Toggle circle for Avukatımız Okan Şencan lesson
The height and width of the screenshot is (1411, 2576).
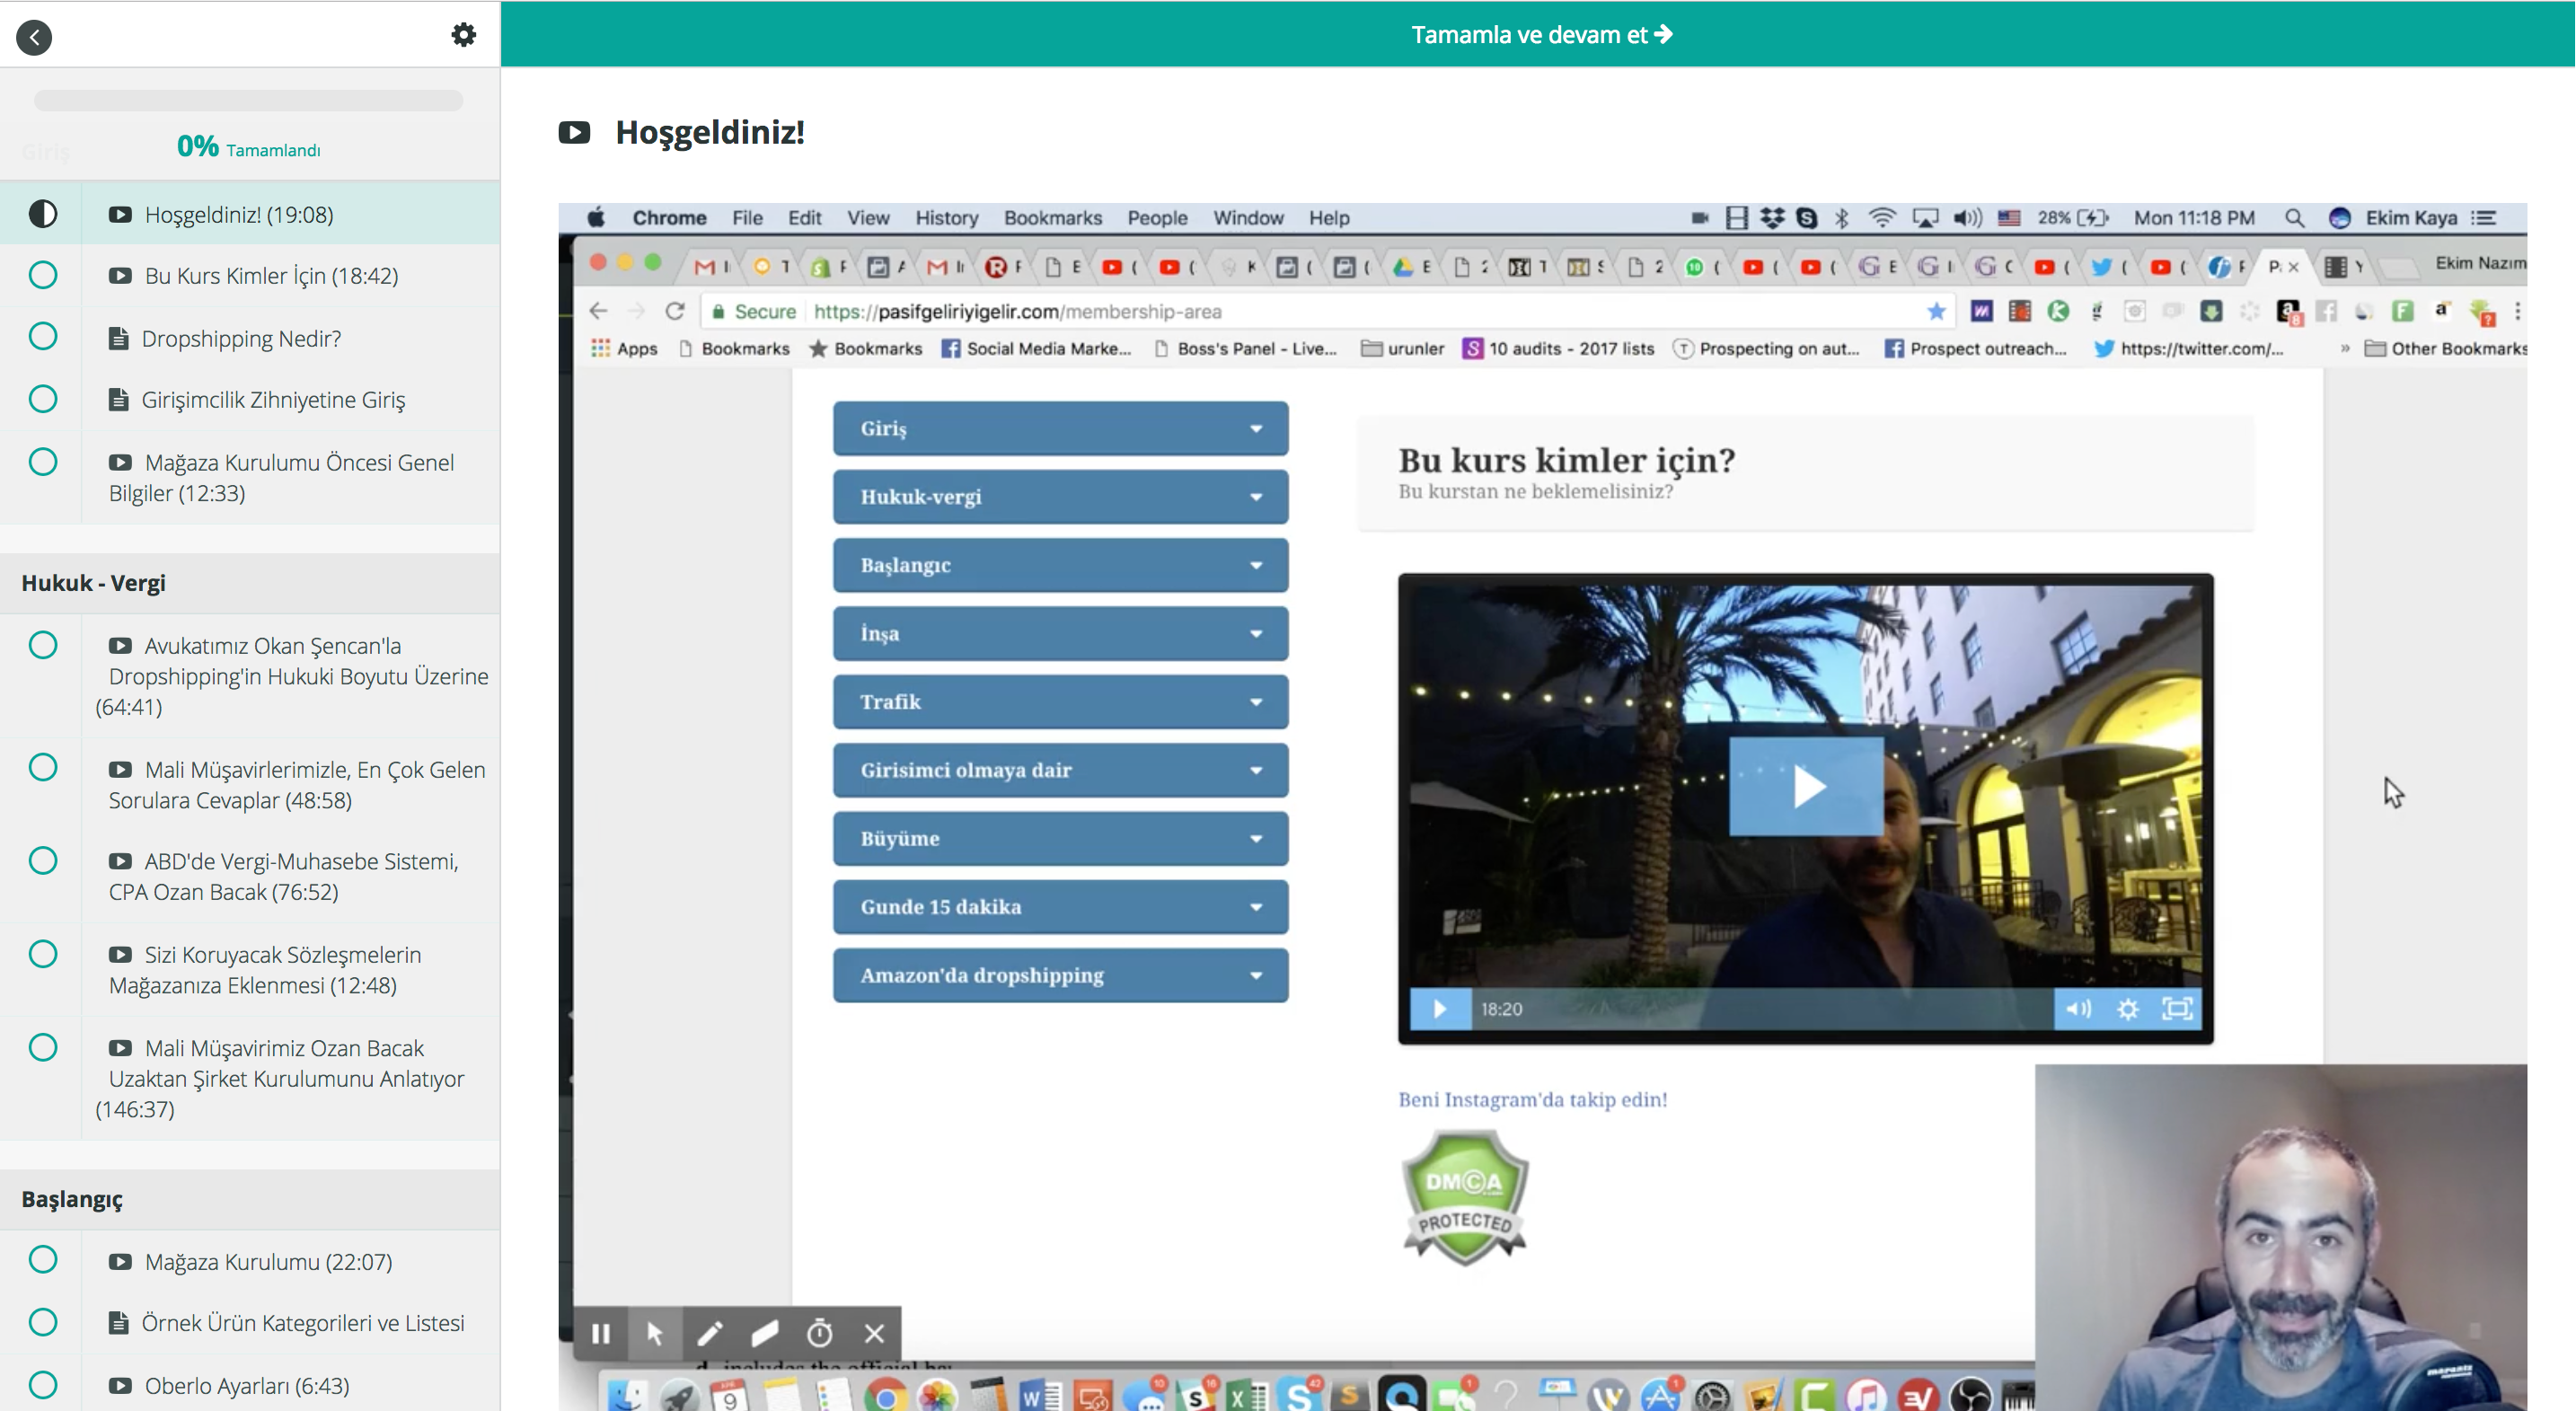coord(43,645)
